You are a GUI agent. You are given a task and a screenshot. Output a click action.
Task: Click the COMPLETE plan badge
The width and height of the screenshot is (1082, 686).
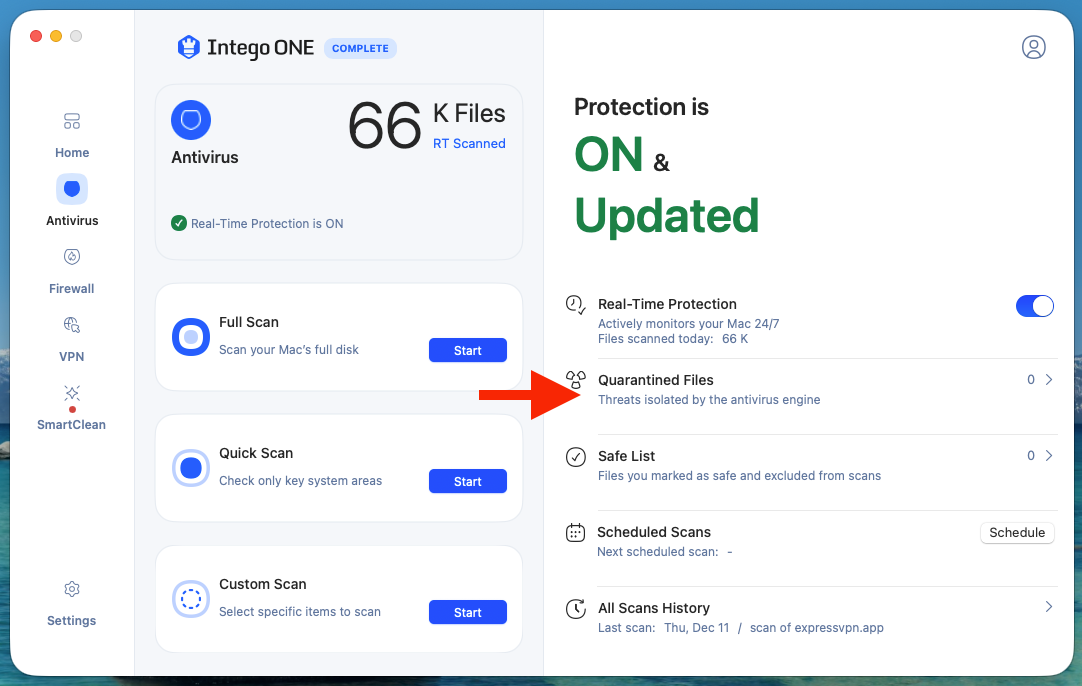tap(360, 48)
